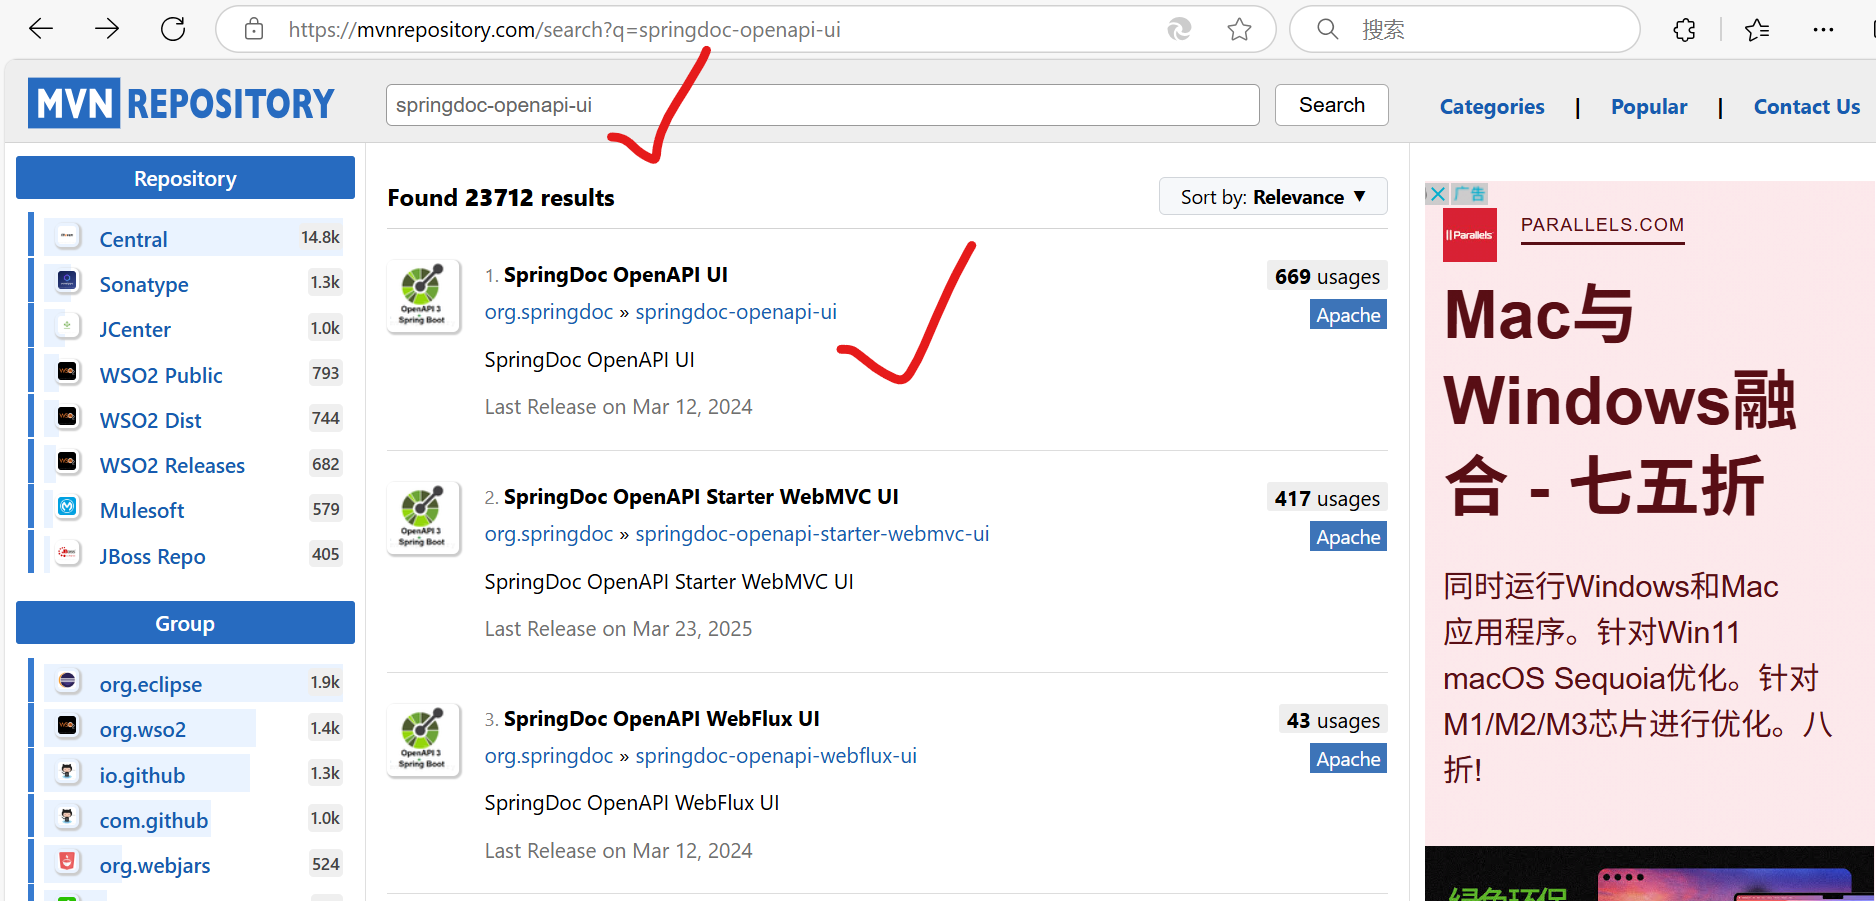The height and width of the screenshot is (901, 1876).
Task: Toggle the favorites star for this page
Action: tap(1239, 29)
